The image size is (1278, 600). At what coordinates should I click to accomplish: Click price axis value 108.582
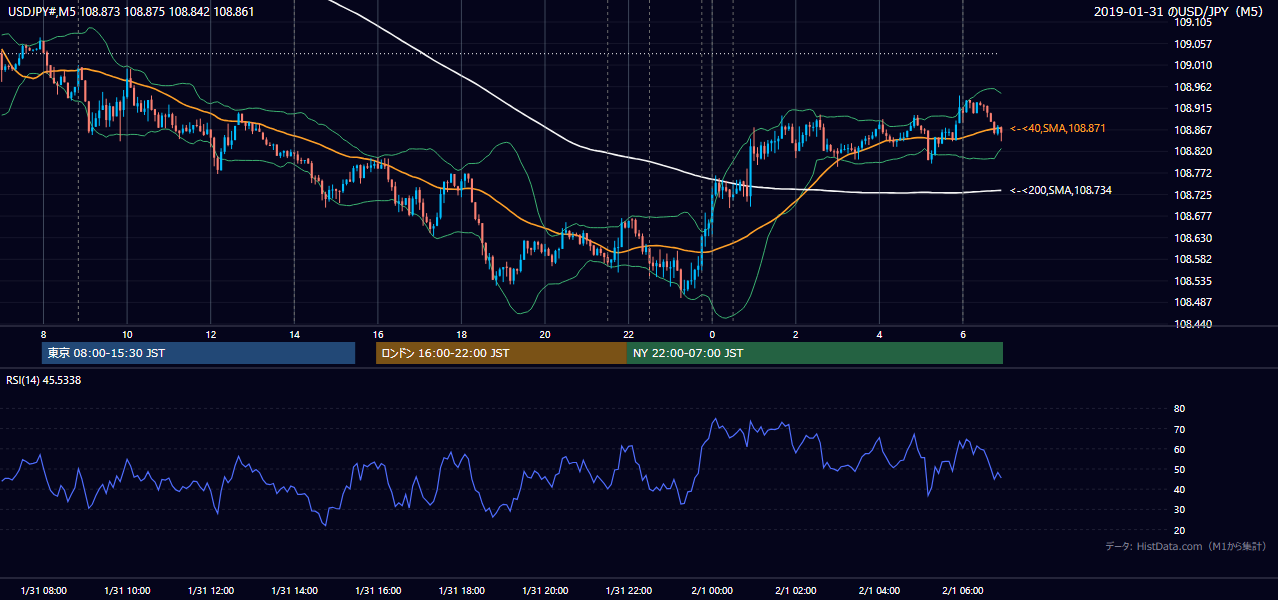1192,259
